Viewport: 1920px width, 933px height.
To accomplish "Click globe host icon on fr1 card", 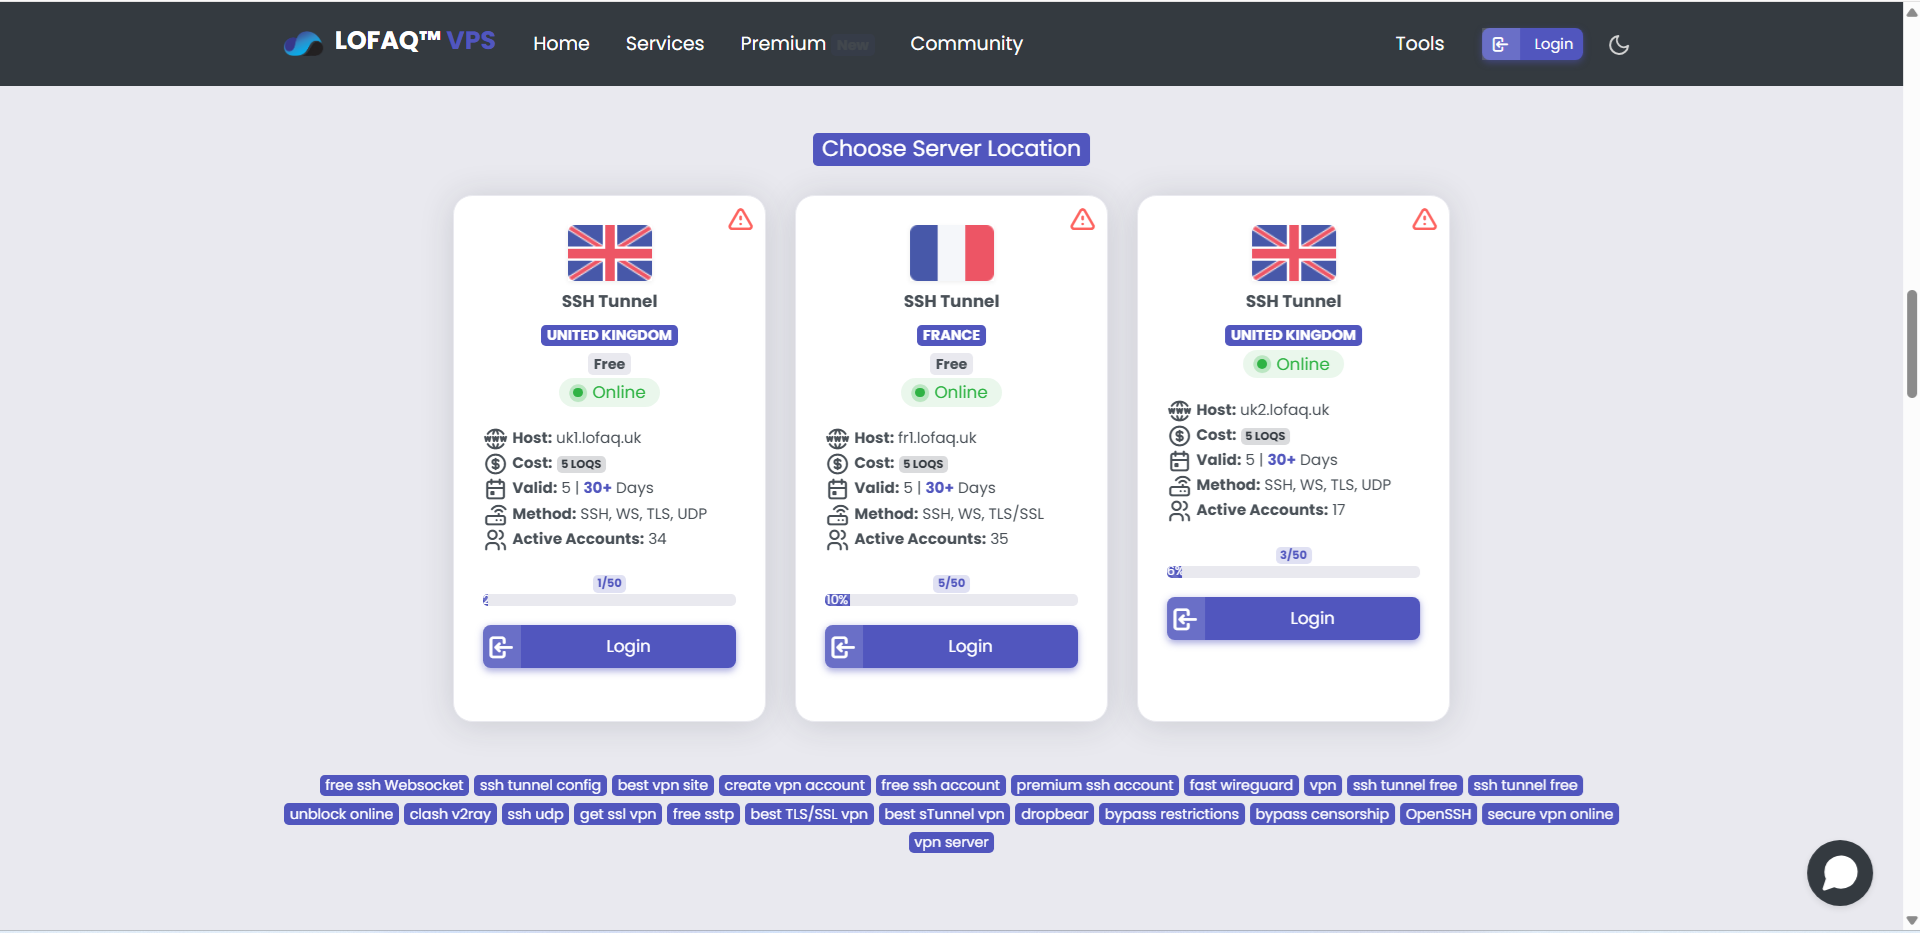I will [x=837, y=438].
